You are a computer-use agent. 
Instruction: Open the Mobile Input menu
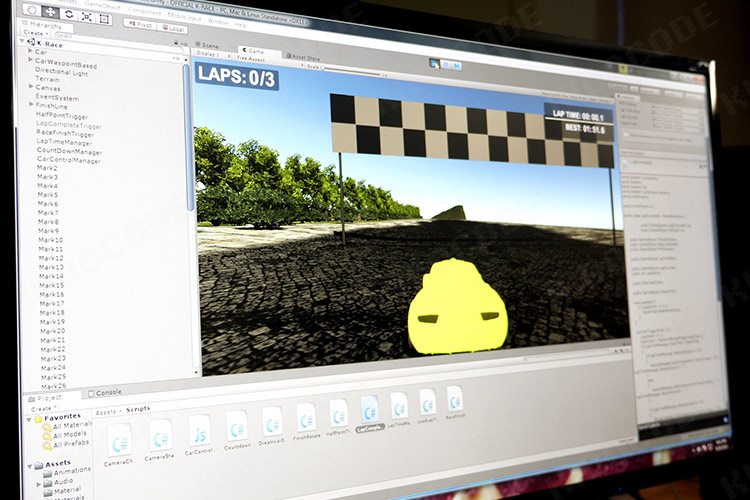tap(184, 16)
